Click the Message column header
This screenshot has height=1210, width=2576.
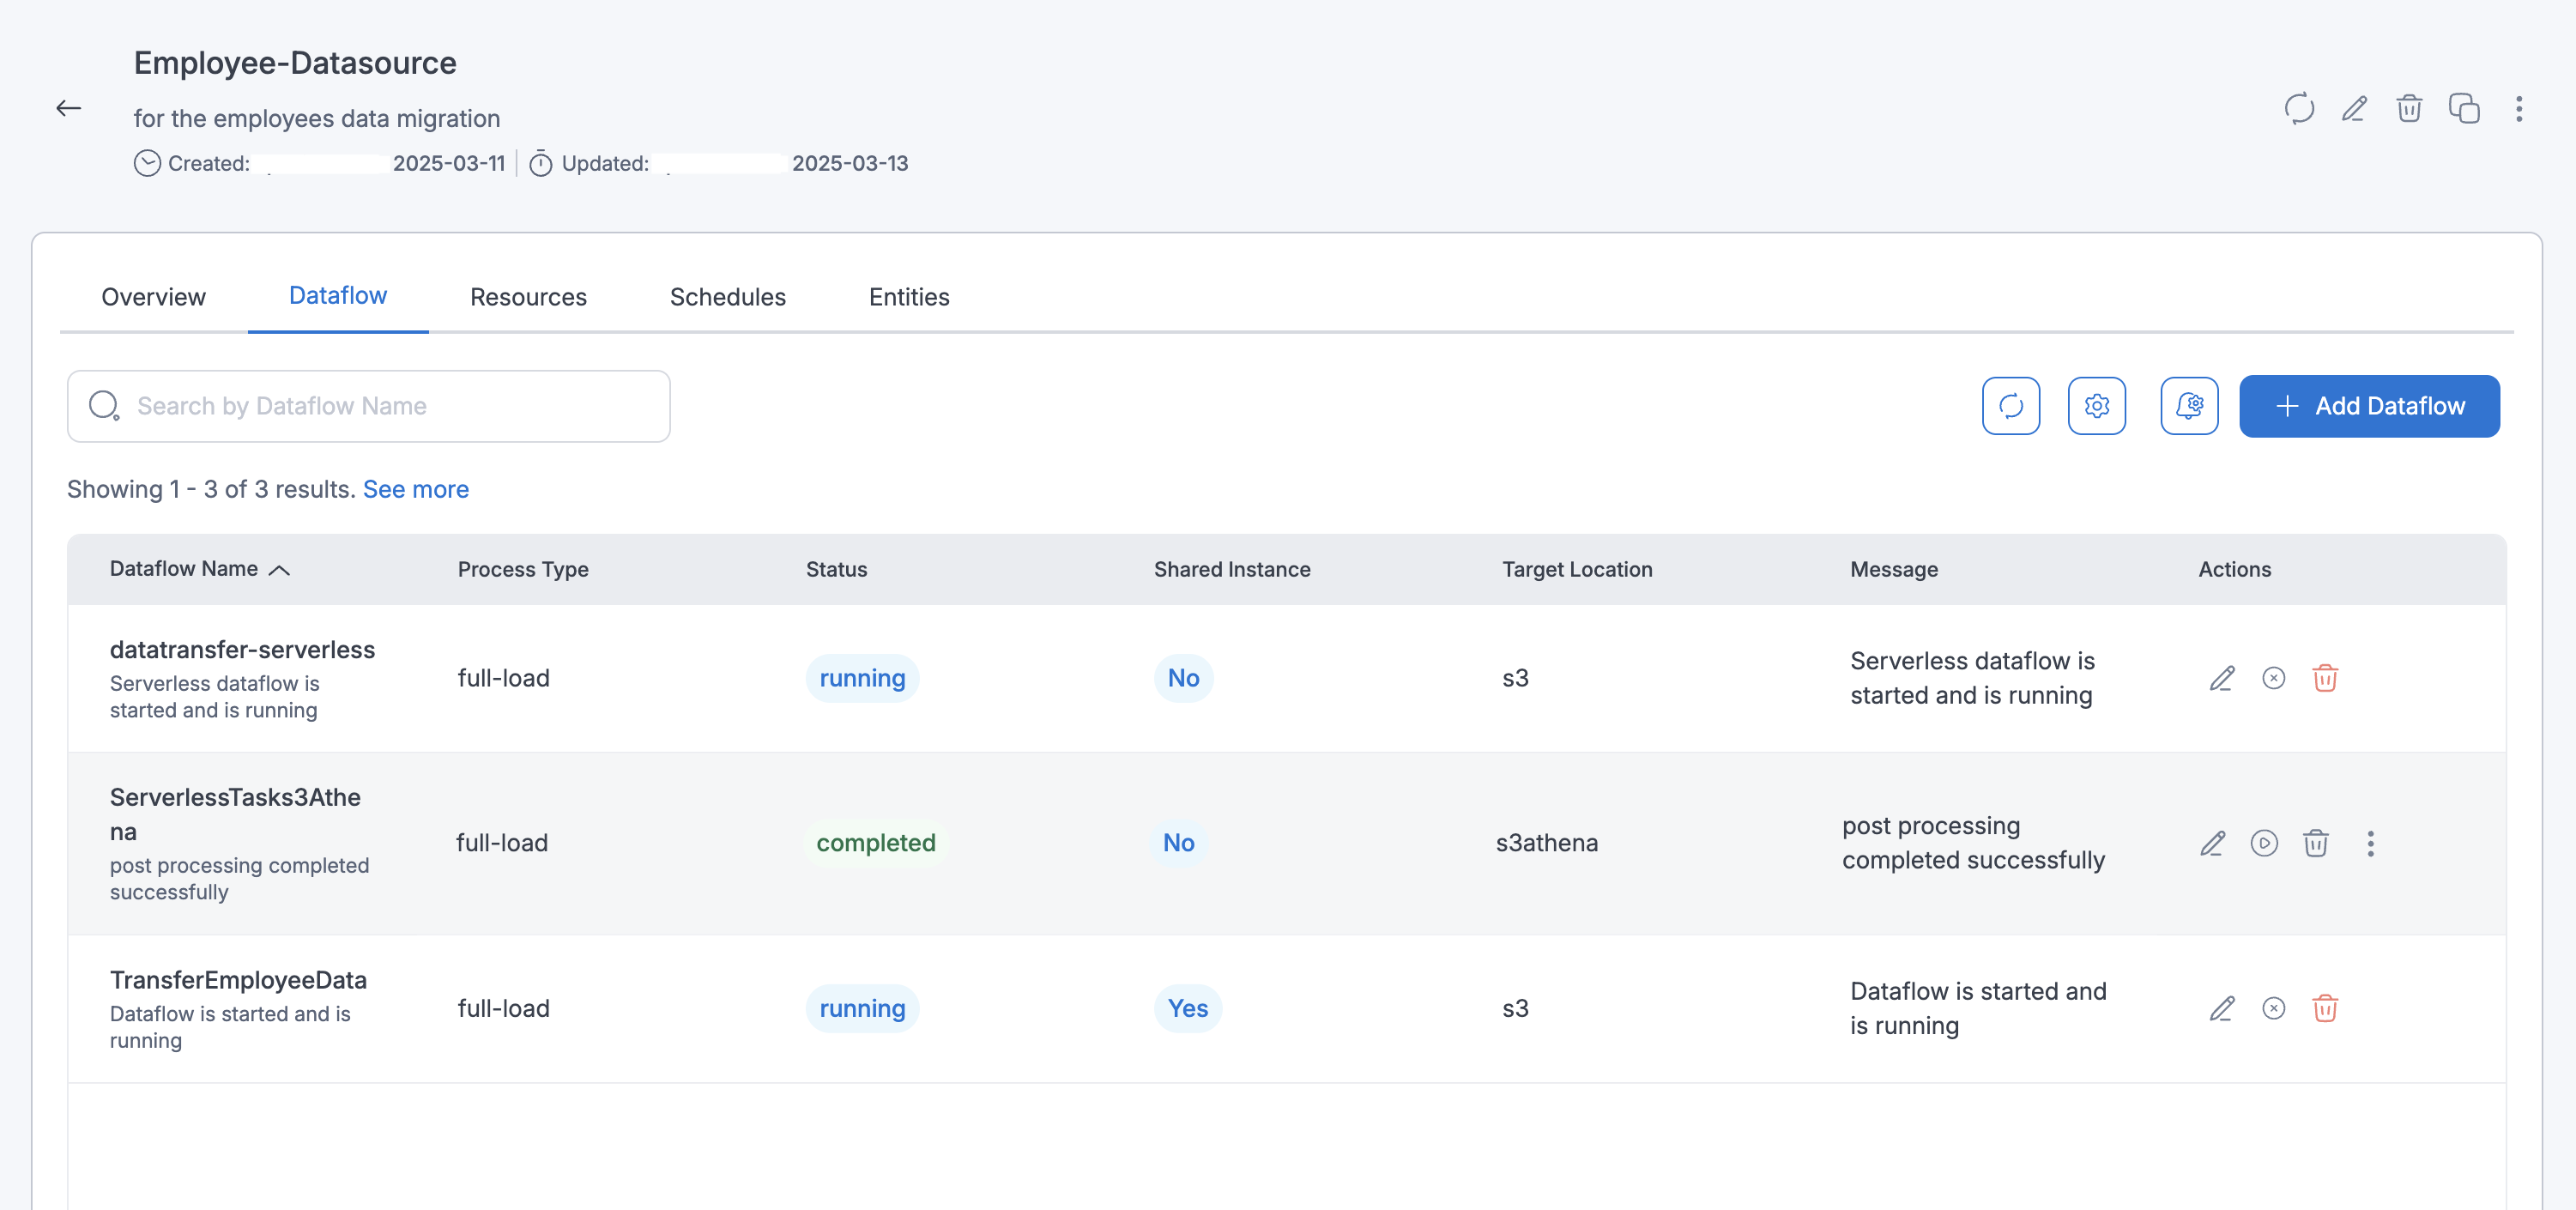pyautogui.click(x=1894, y=569)
